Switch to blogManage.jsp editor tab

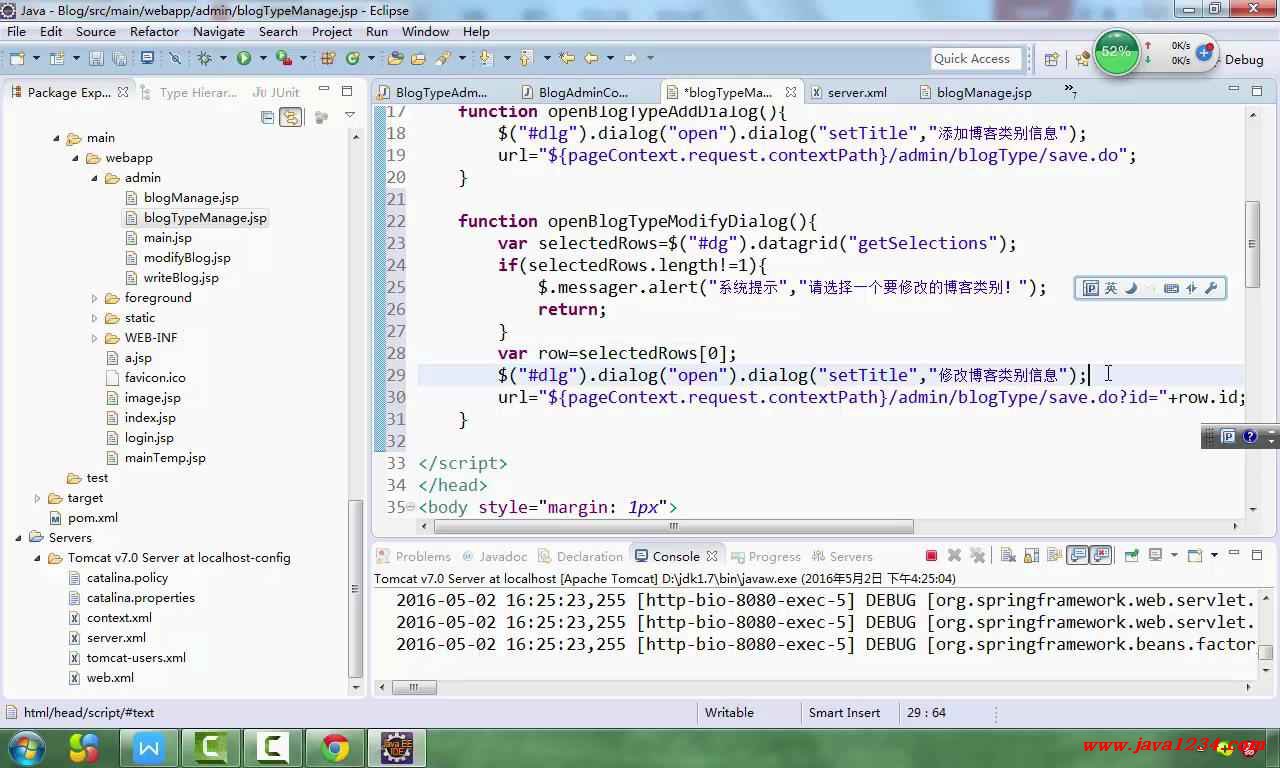(974, 92)
